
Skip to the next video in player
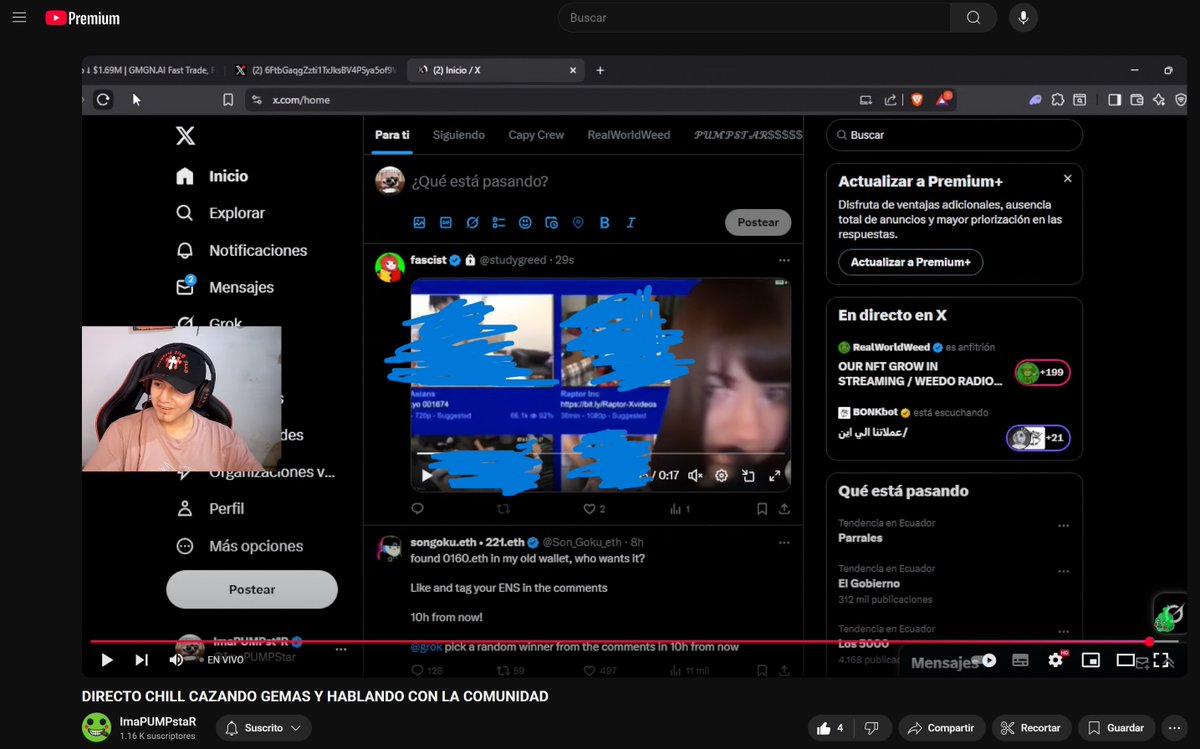[x=141, y=660]
